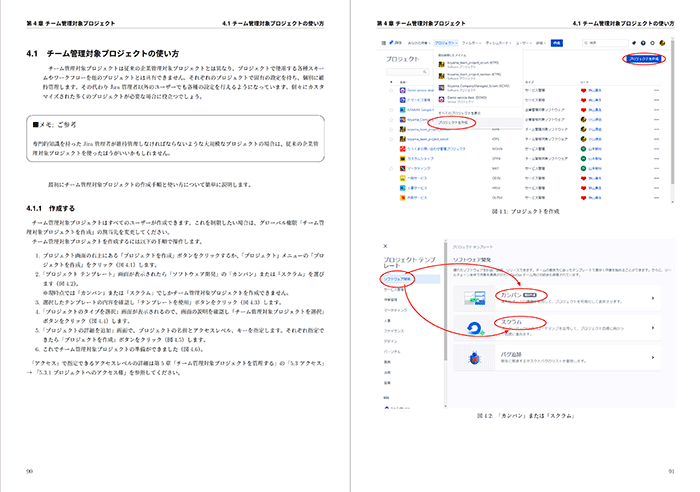700x492 pixels.
Task: Star the マーケティング project
Action: [391, 168]
